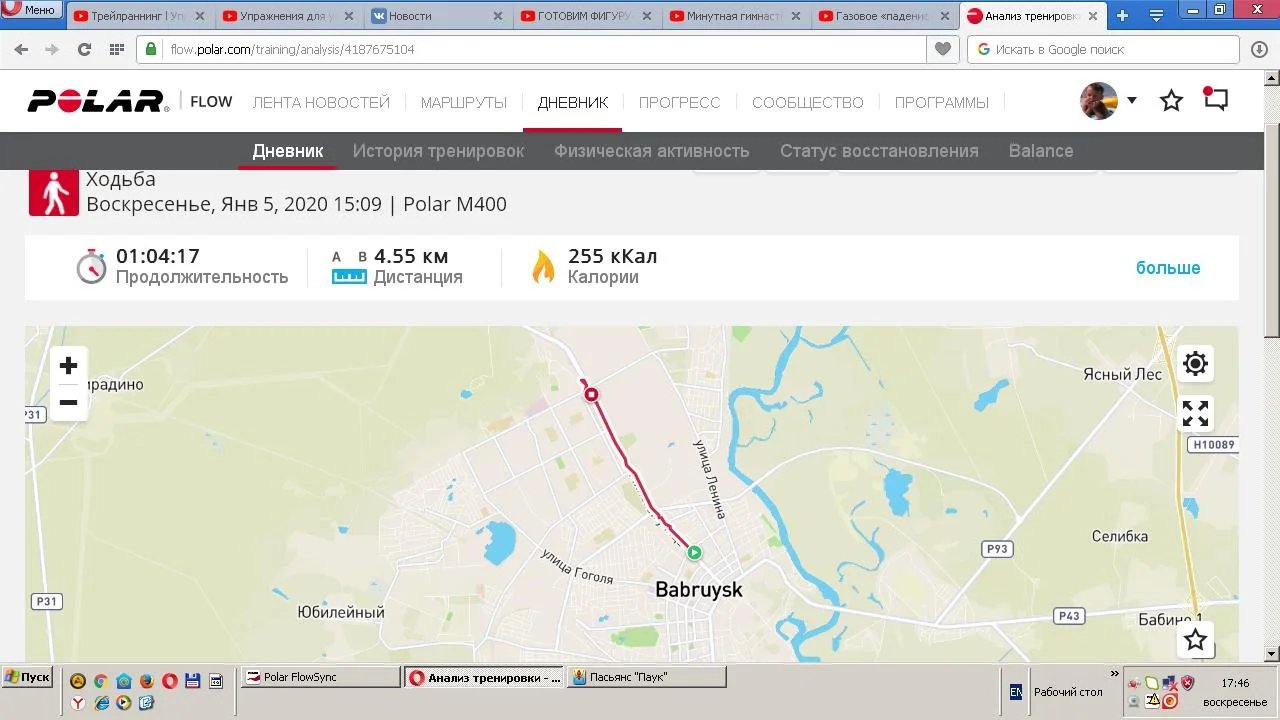
Task: Add page to bookmarks with heart icon
Action: (x=942, y=49)
